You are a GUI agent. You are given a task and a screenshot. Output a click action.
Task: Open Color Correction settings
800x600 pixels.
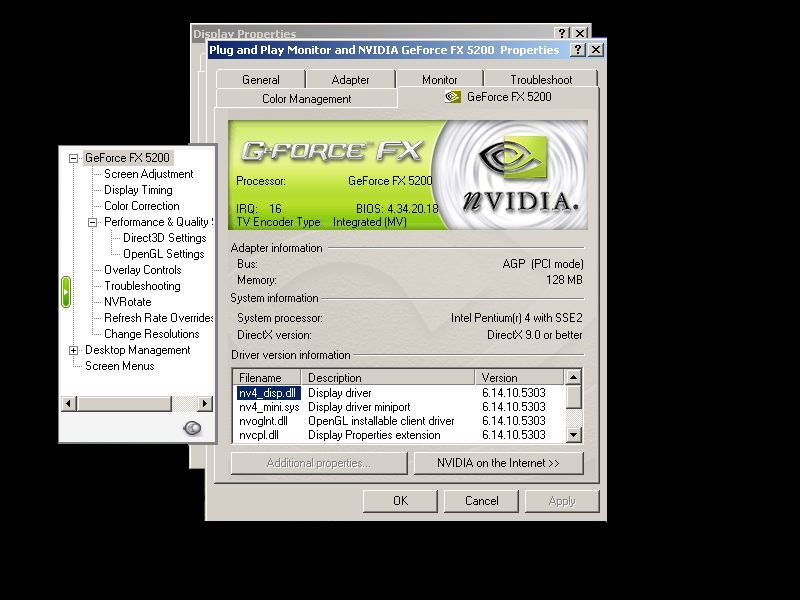[x=142, y=206]
